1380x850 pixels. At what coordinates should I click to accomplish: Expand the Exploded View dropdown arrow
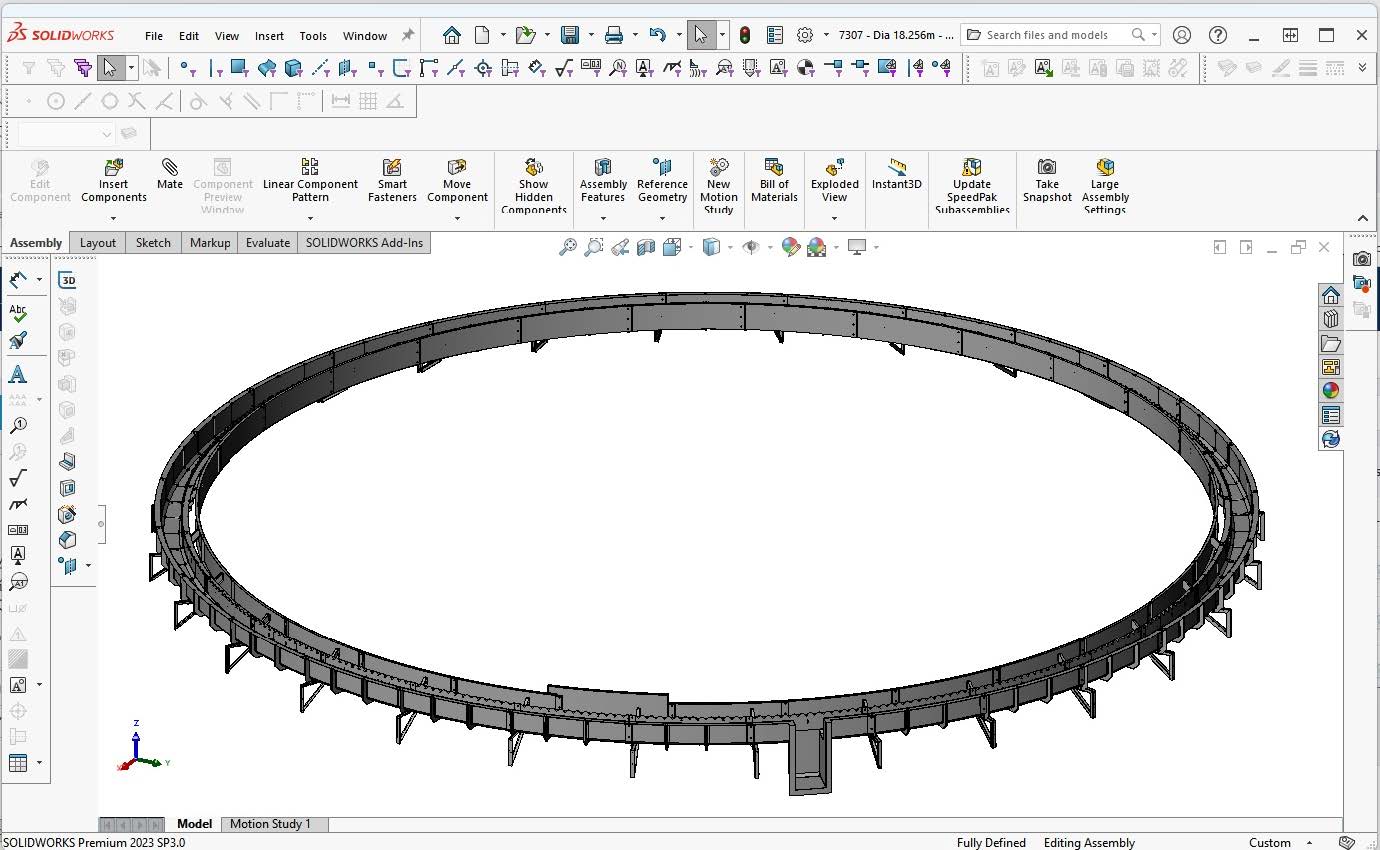coord(834,218)
